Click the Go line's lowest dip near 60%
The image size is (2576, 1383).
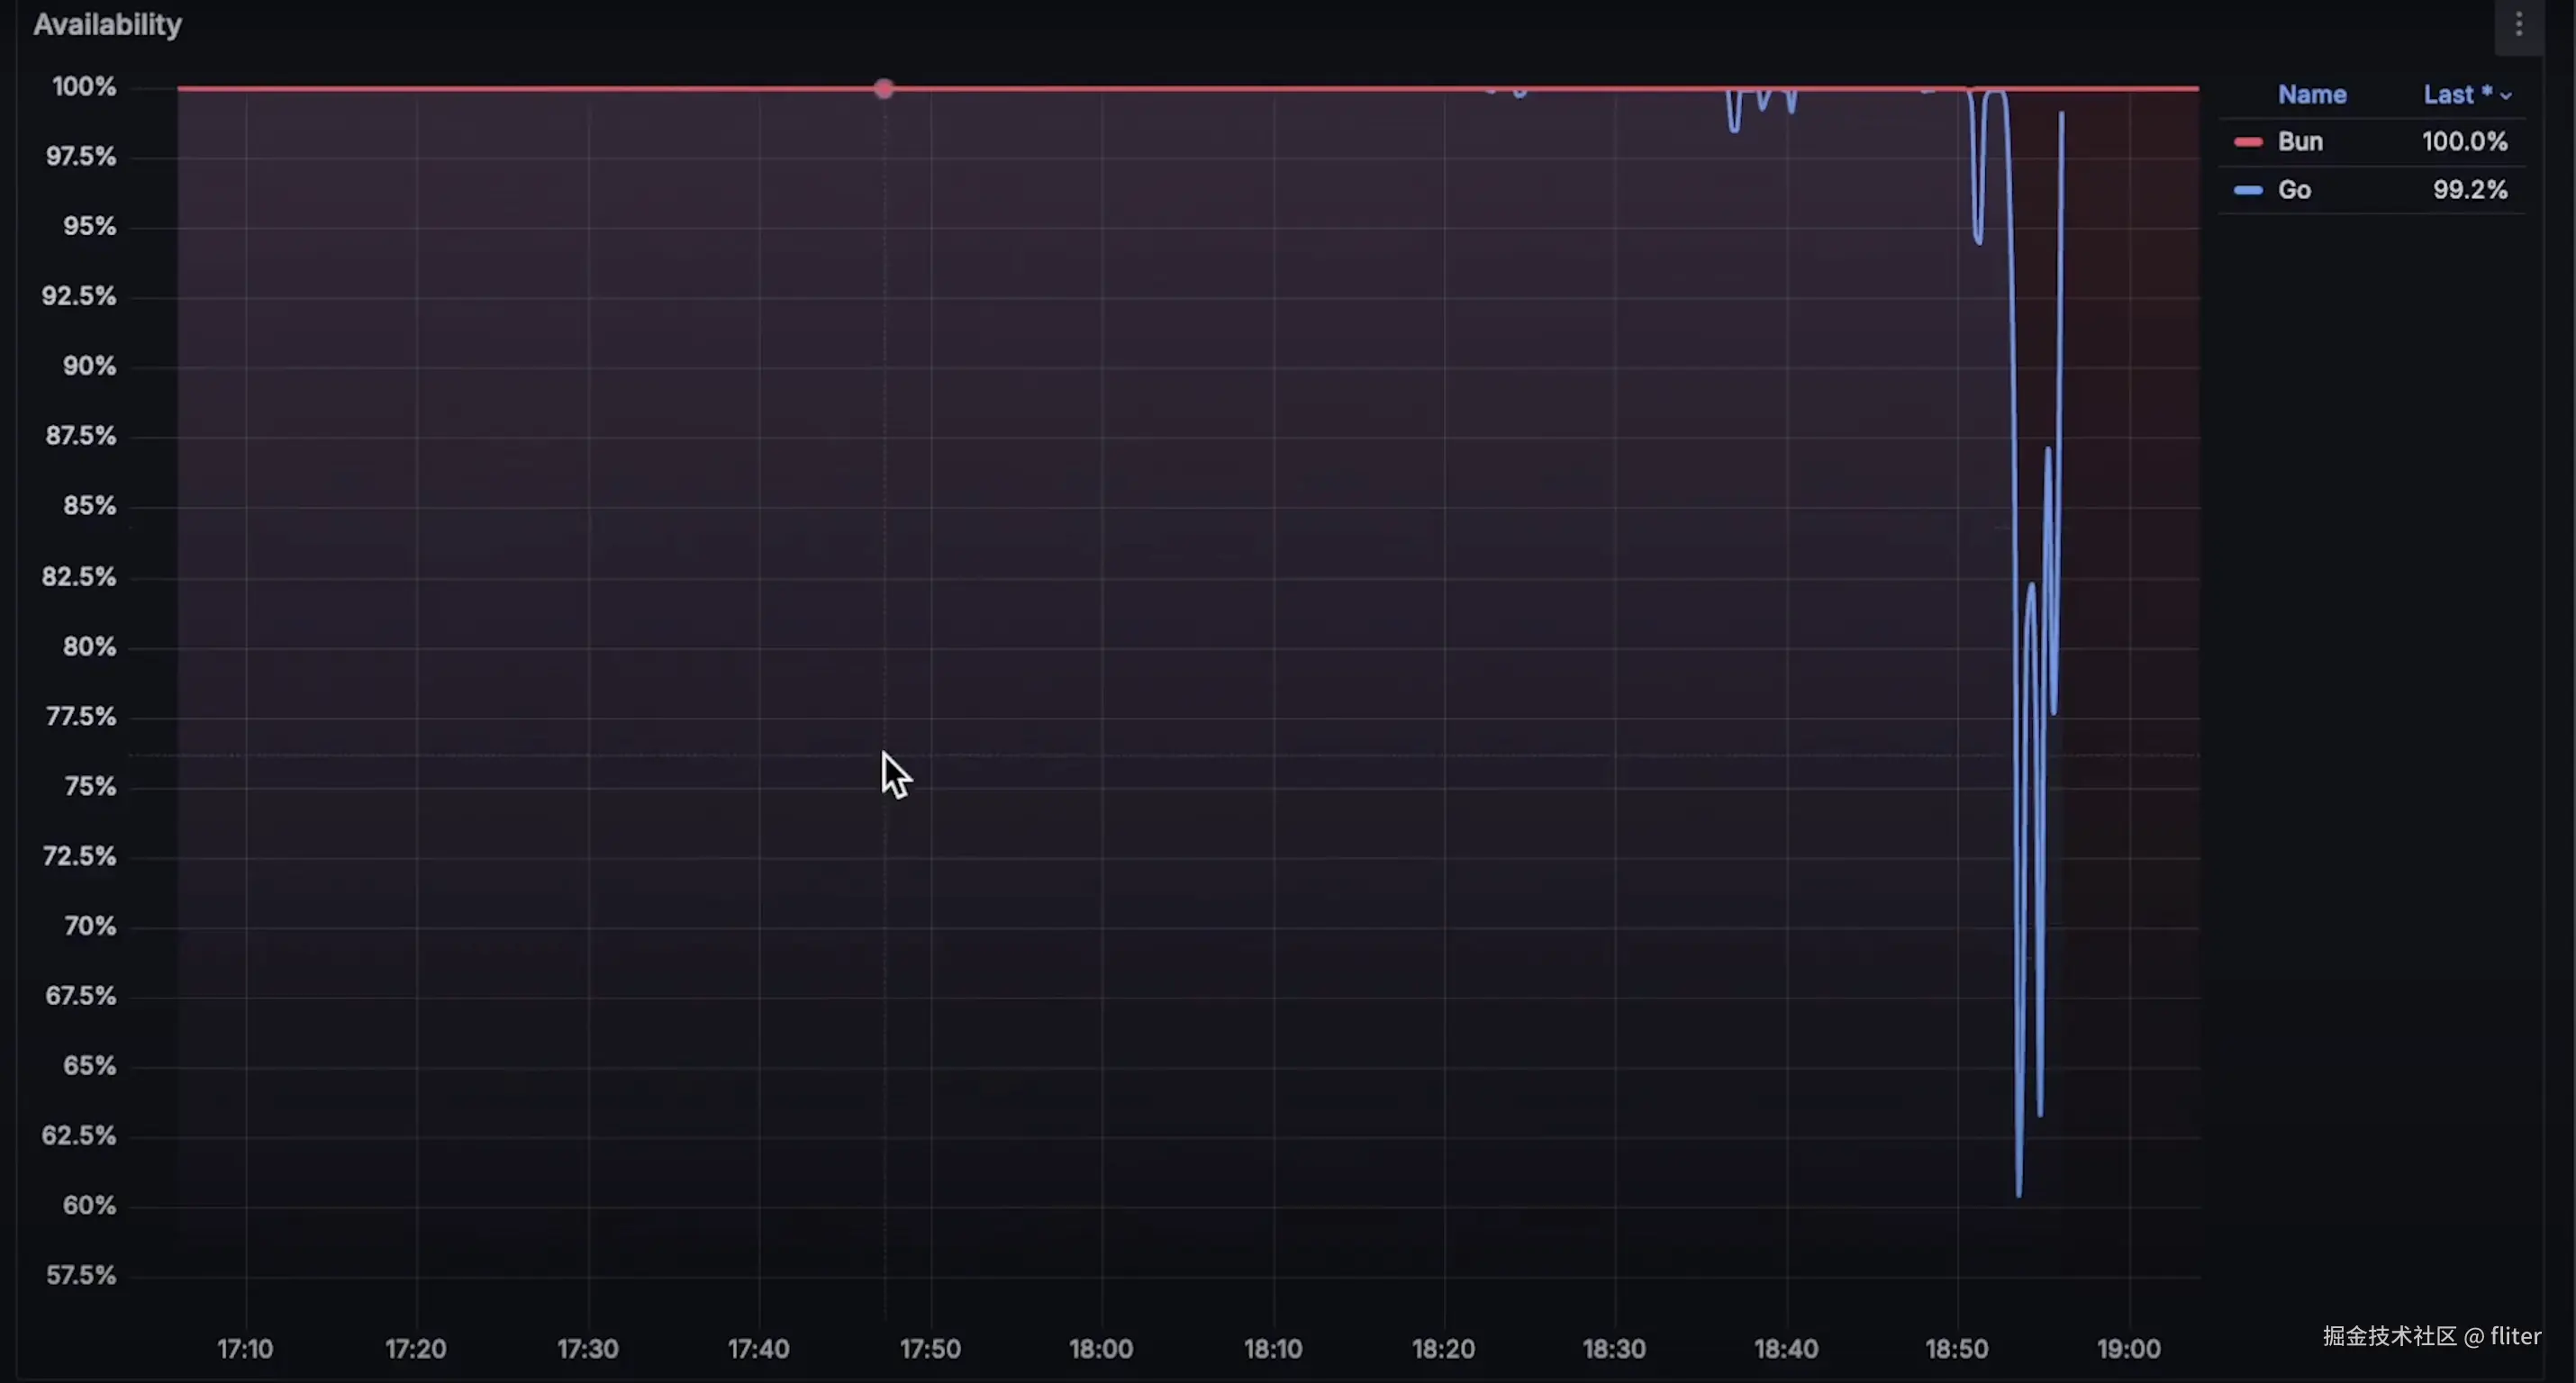click(x=2018, y=1190)
